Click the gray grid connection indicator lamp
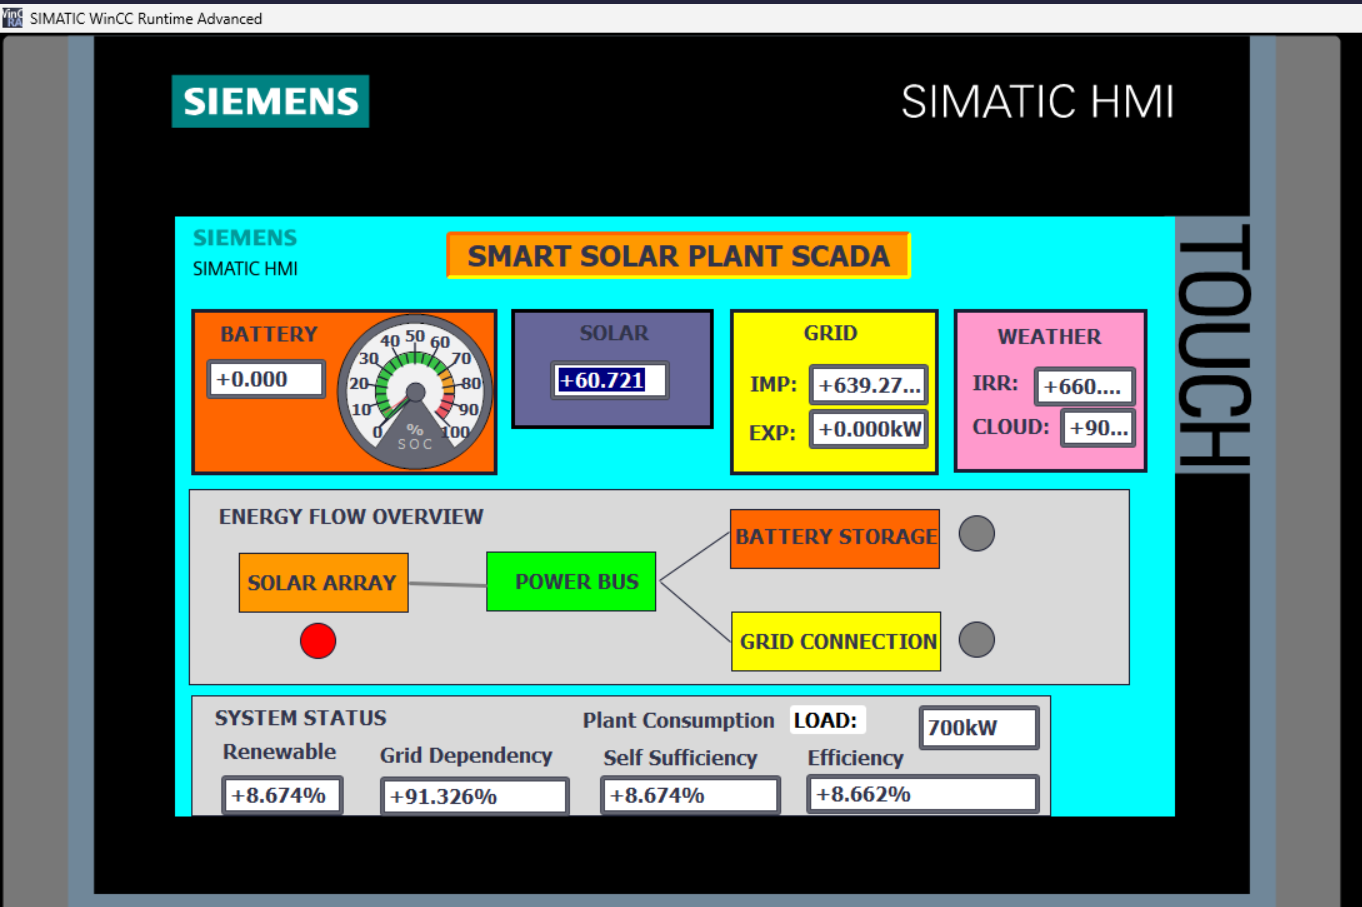Image resolution: width=1362 pixels, height=907 pixels. (x=977, y=640)
